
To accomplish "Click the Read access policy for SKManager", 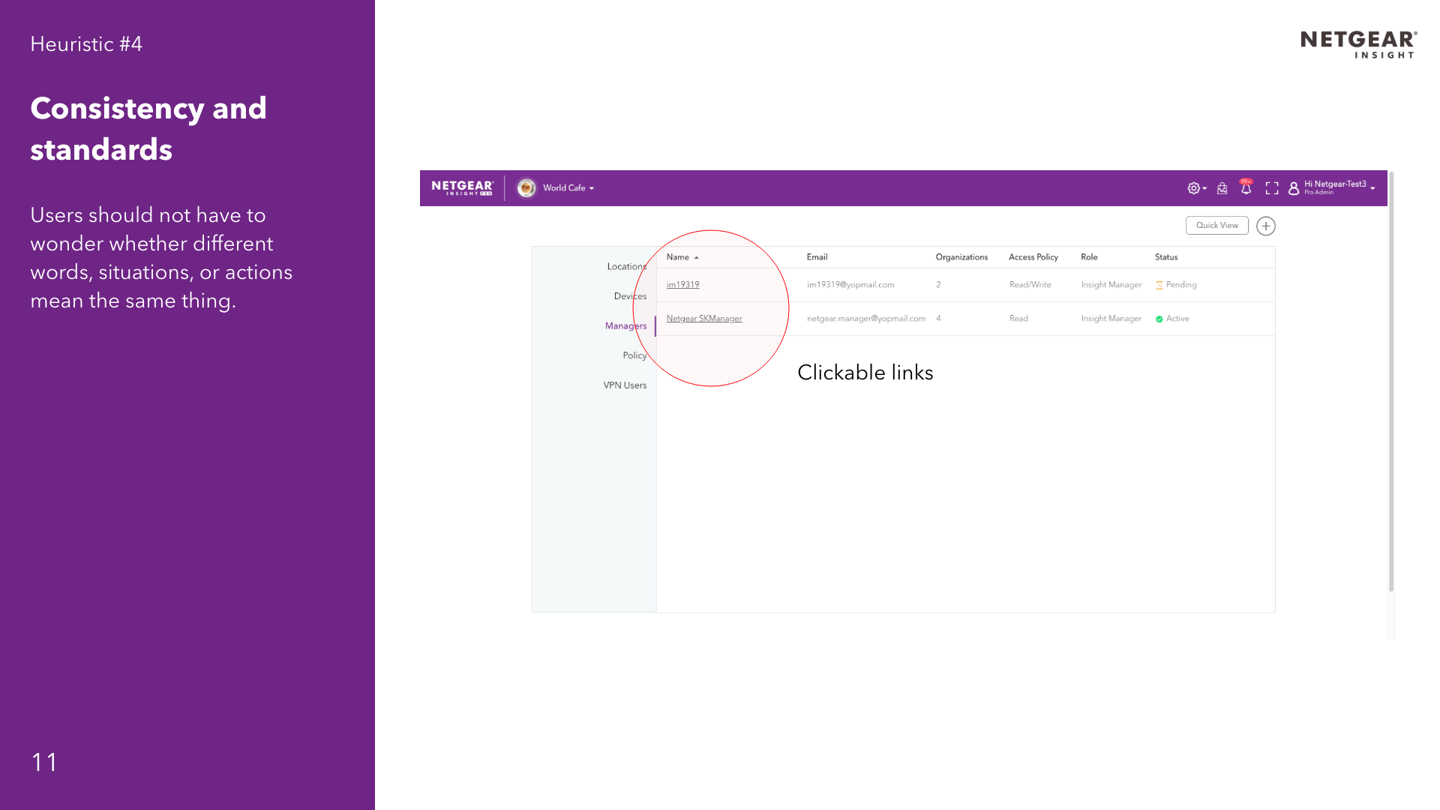I will pyautogui.click(x=1018, y=319).
